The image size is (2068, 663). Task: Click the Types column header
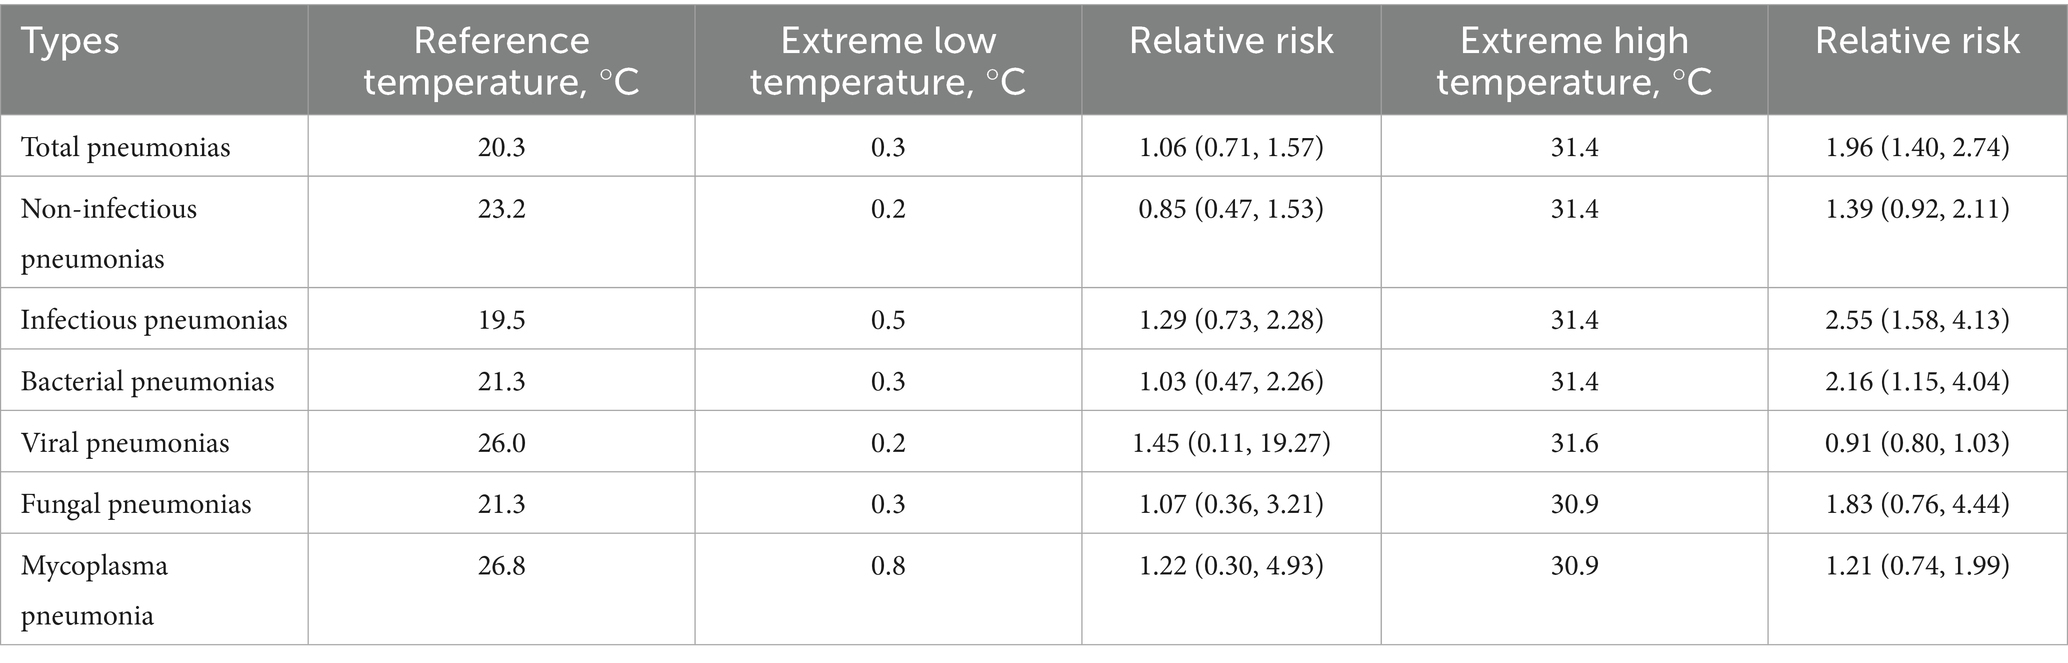point(70,42)
